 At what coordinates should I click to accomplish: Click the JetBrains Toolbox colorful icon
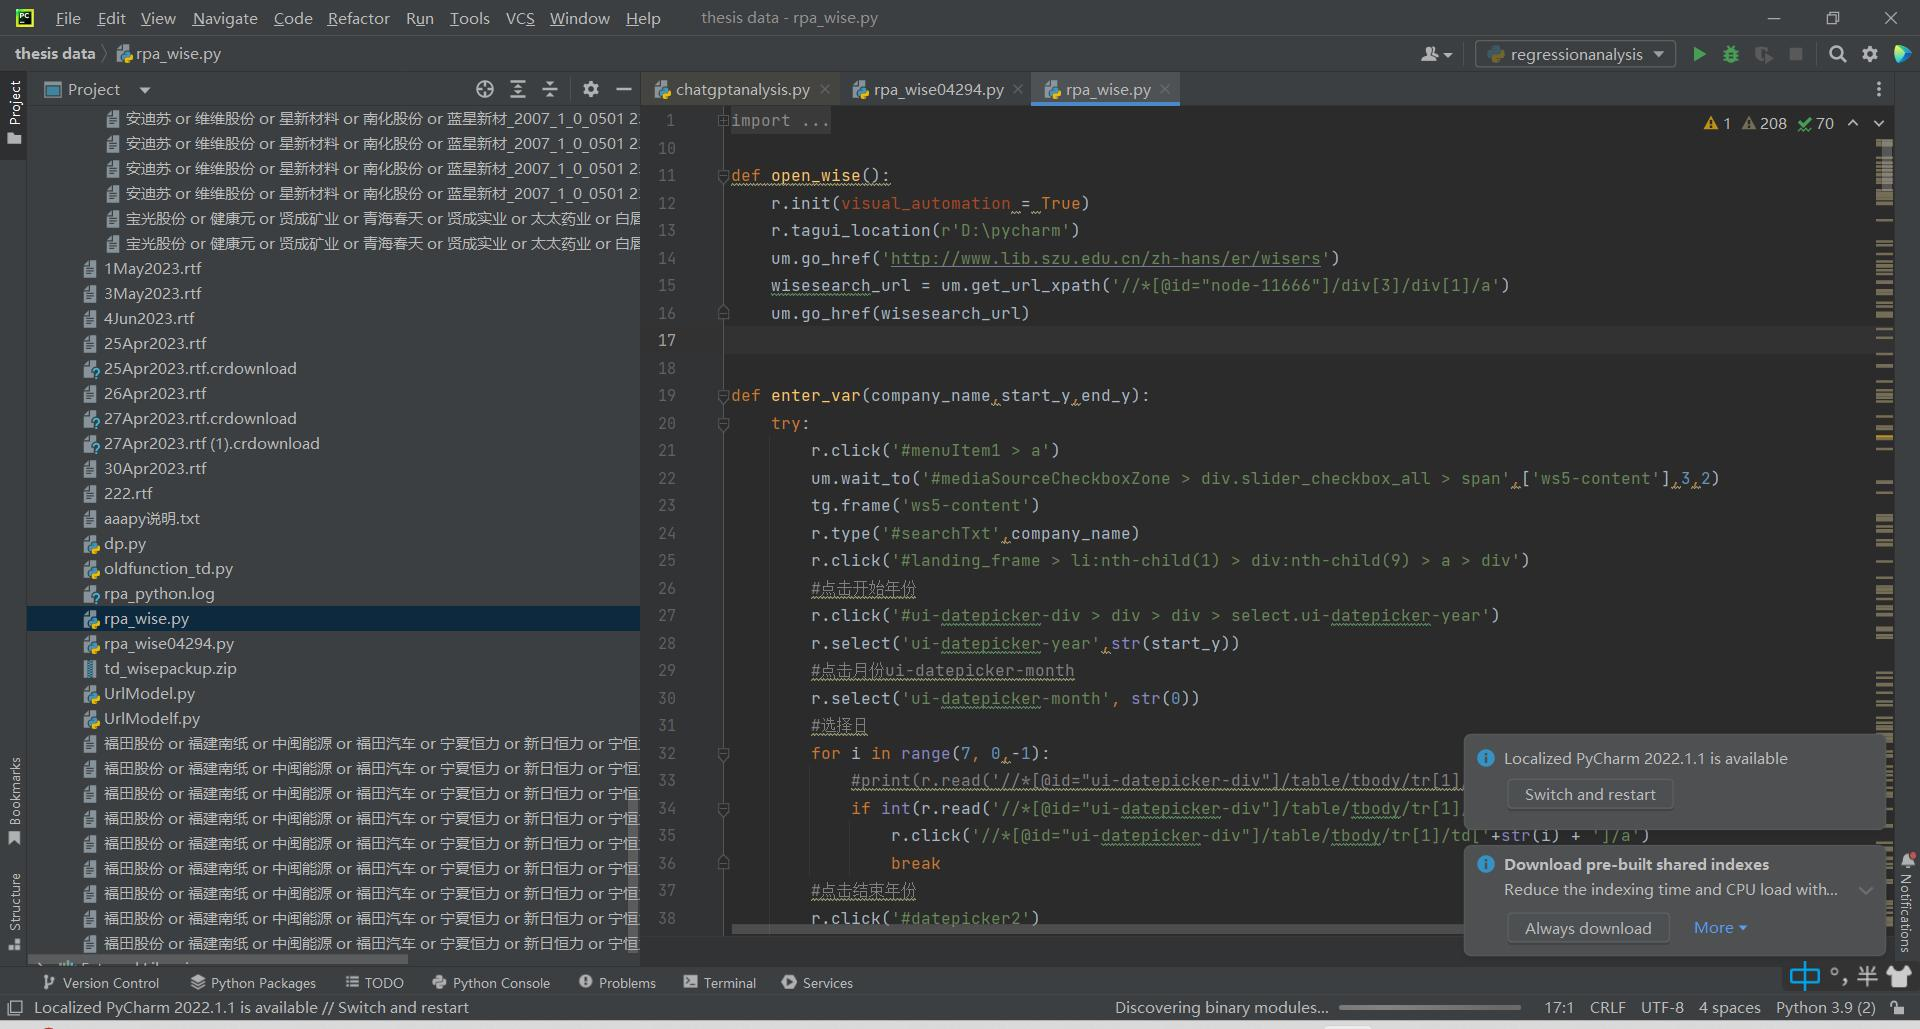point(1901,54)
